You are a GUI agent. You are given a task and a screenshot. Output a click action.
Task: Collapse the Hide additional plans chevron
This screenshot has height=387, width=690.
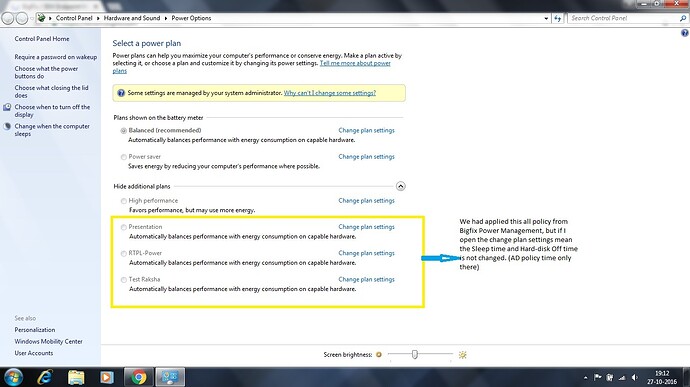click(400, 186)
